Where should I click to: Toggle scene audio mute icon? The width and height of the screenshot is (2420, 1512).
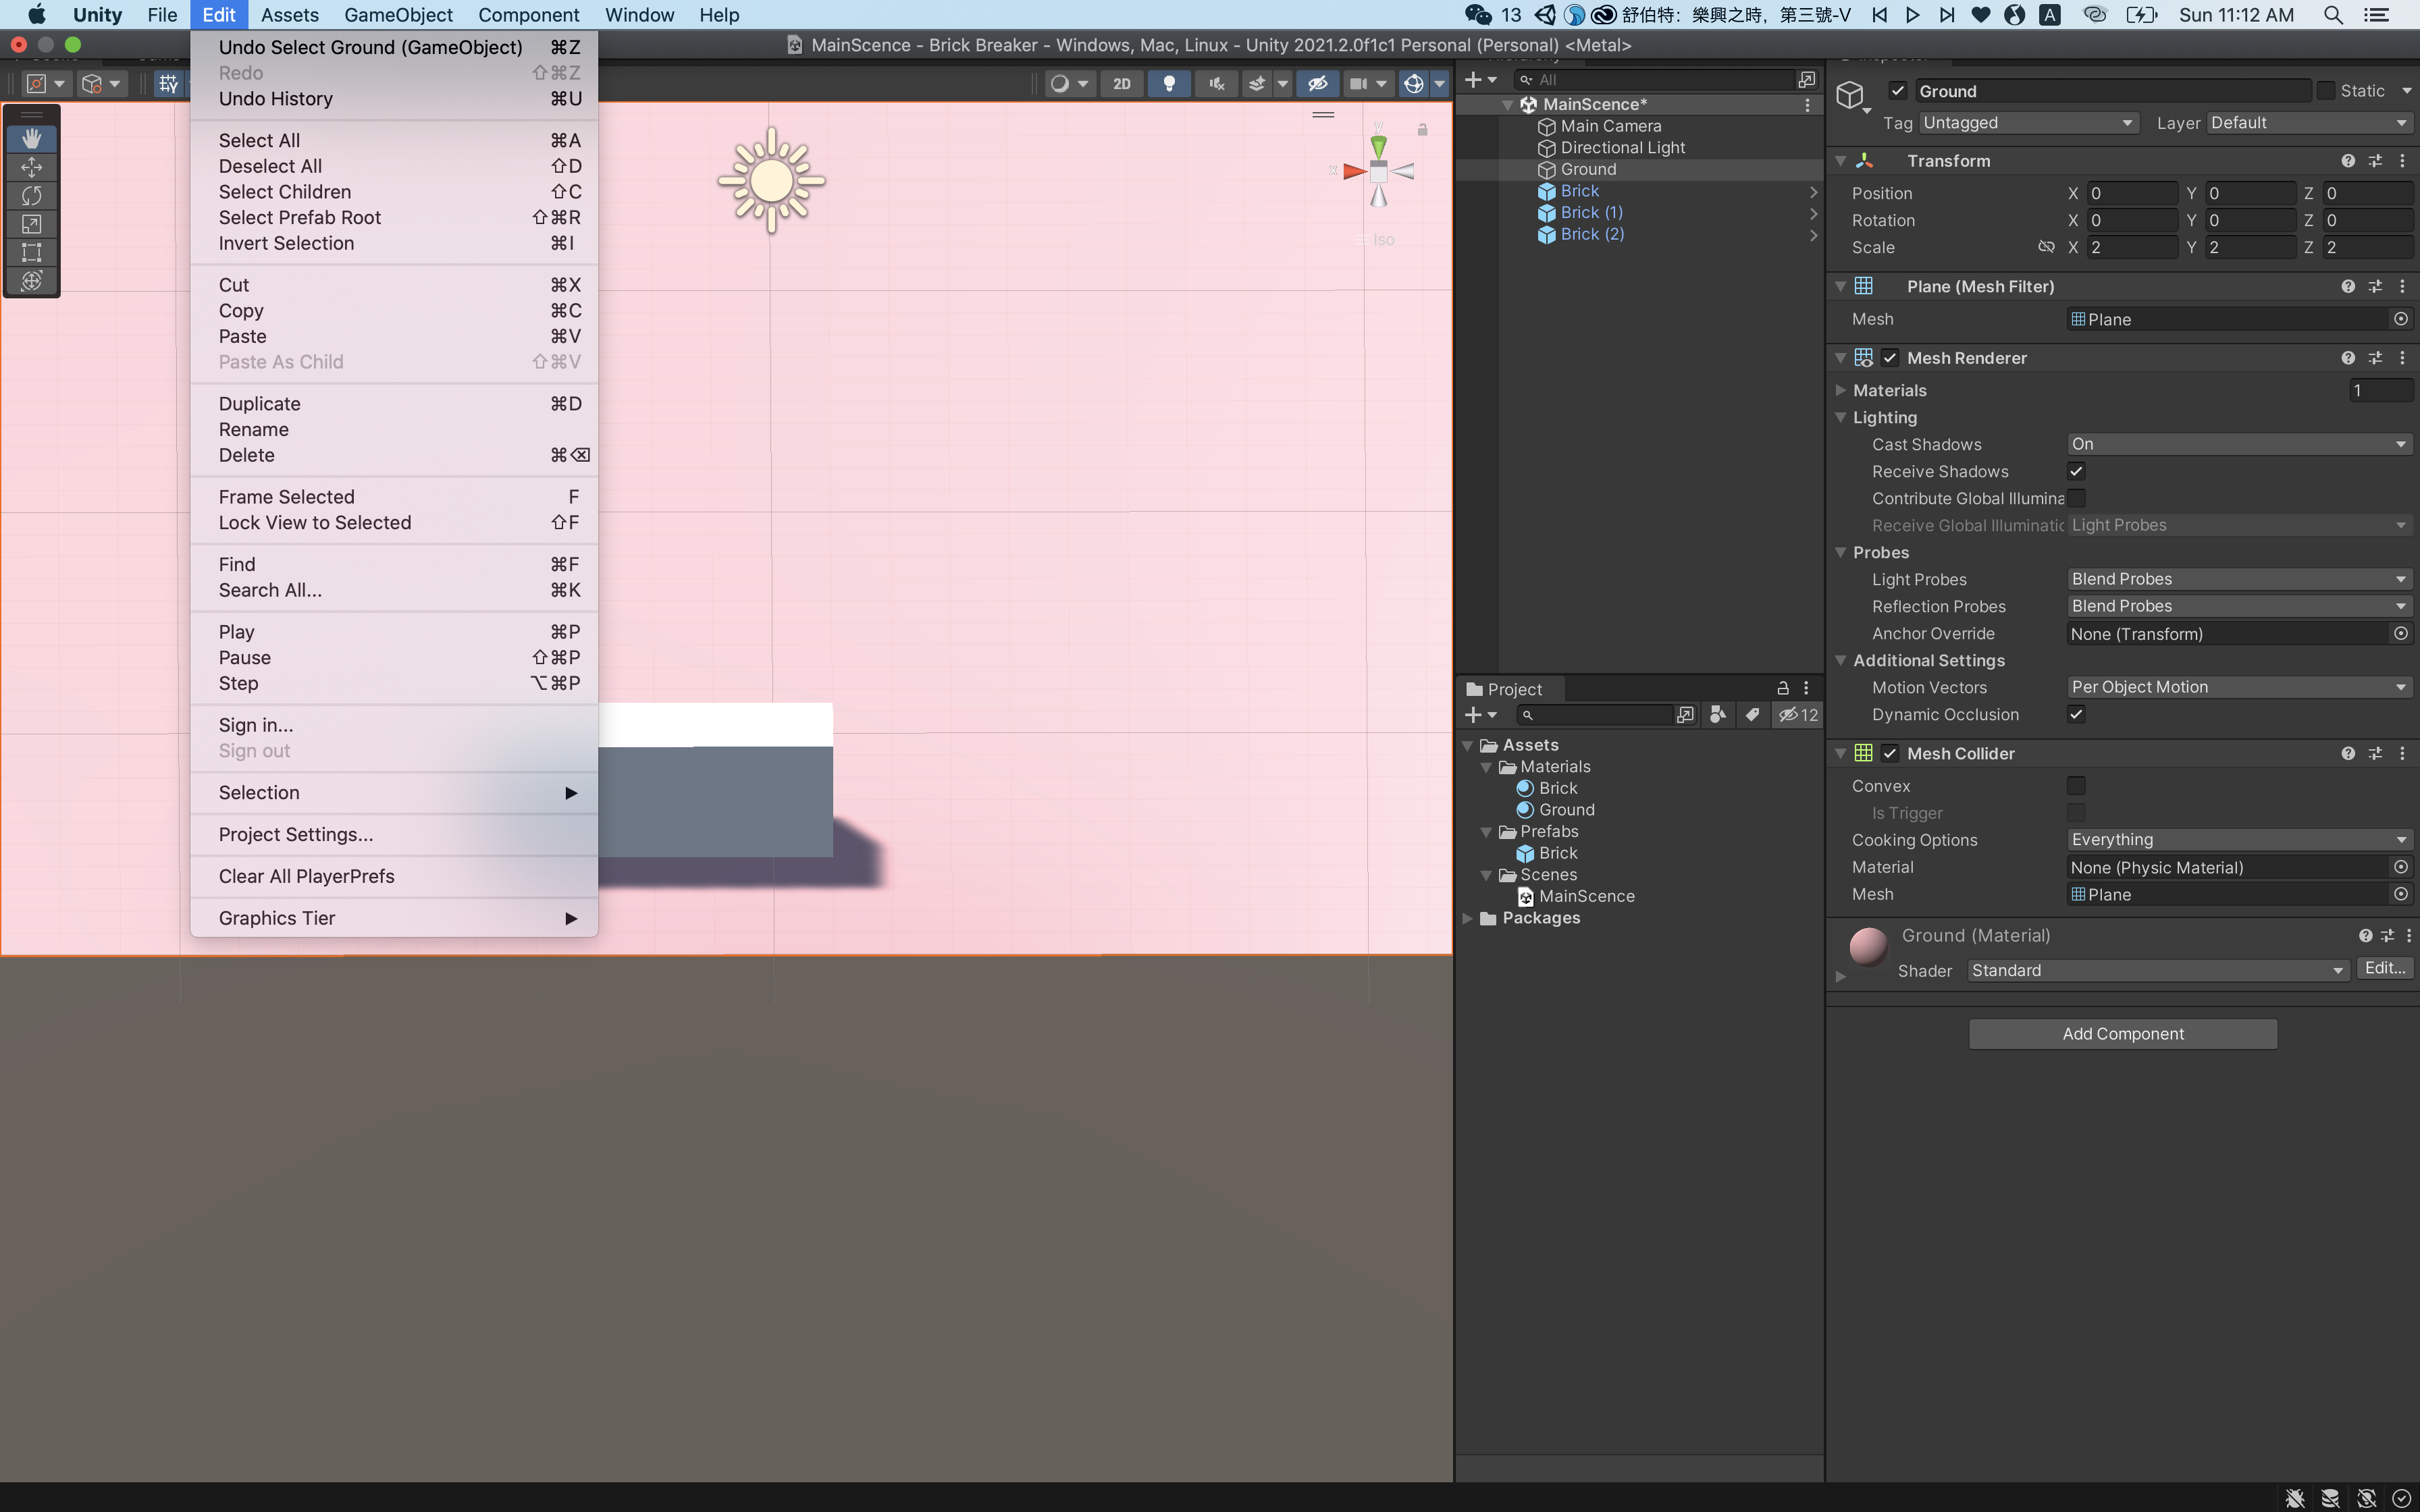point(1216,84)
